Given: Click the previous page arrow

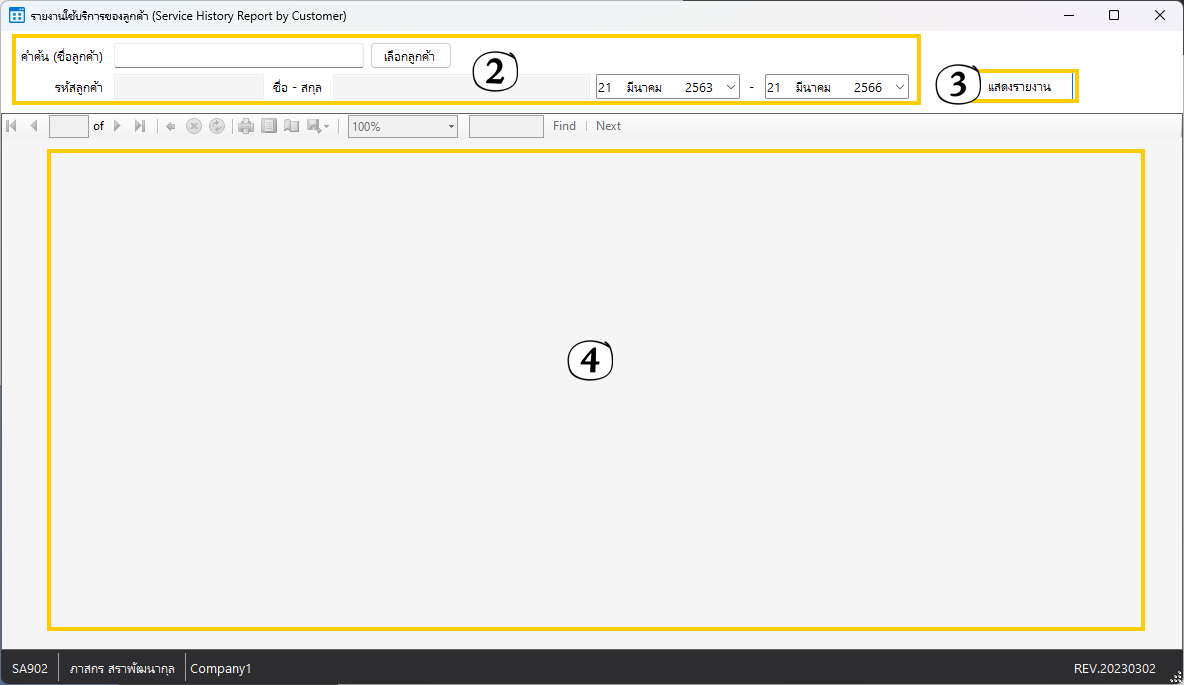Looking at the screenshot, I should click(33, 126).
